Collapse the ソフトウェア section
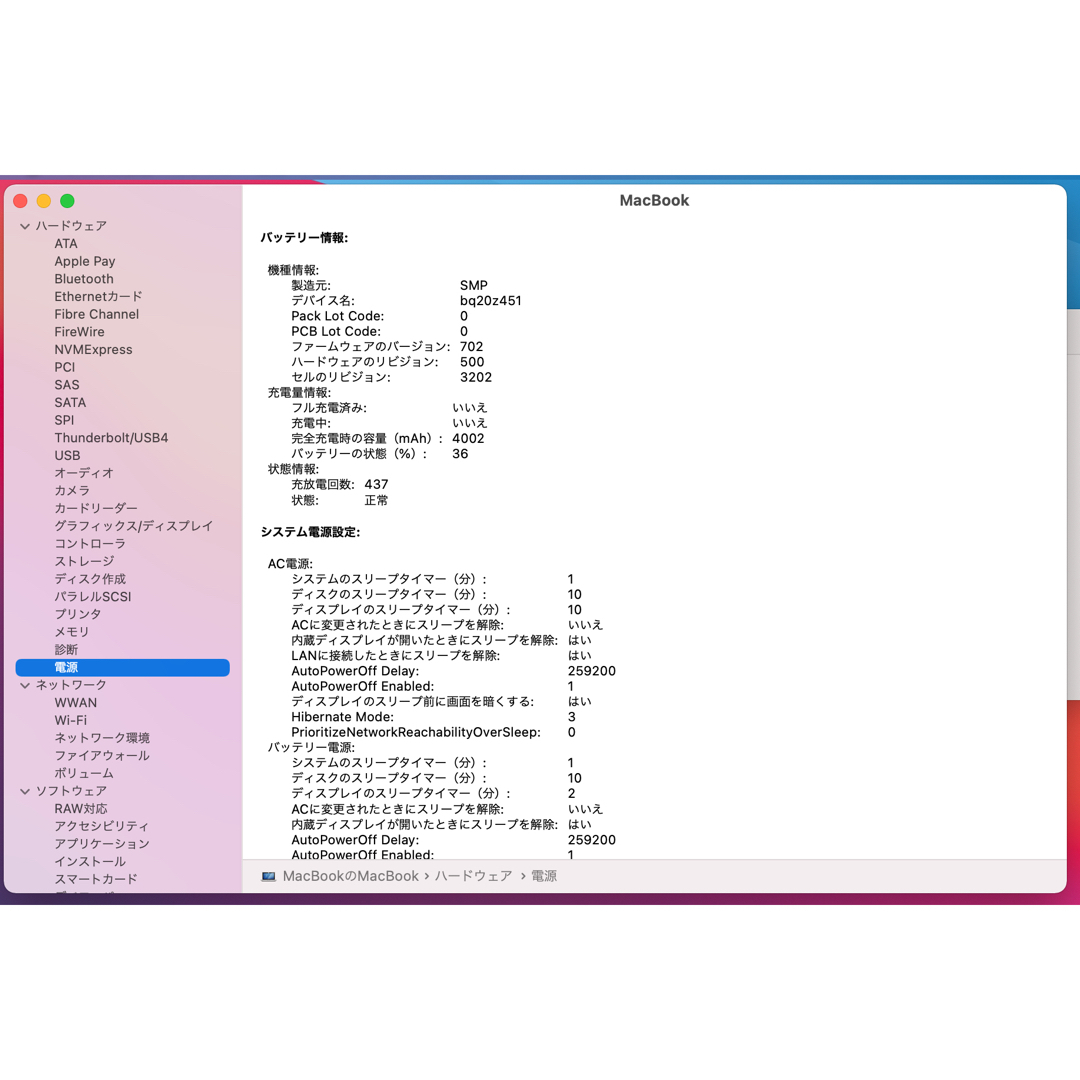The height and width of the screenshot is (1080, 1080). (x=25, y=791)
